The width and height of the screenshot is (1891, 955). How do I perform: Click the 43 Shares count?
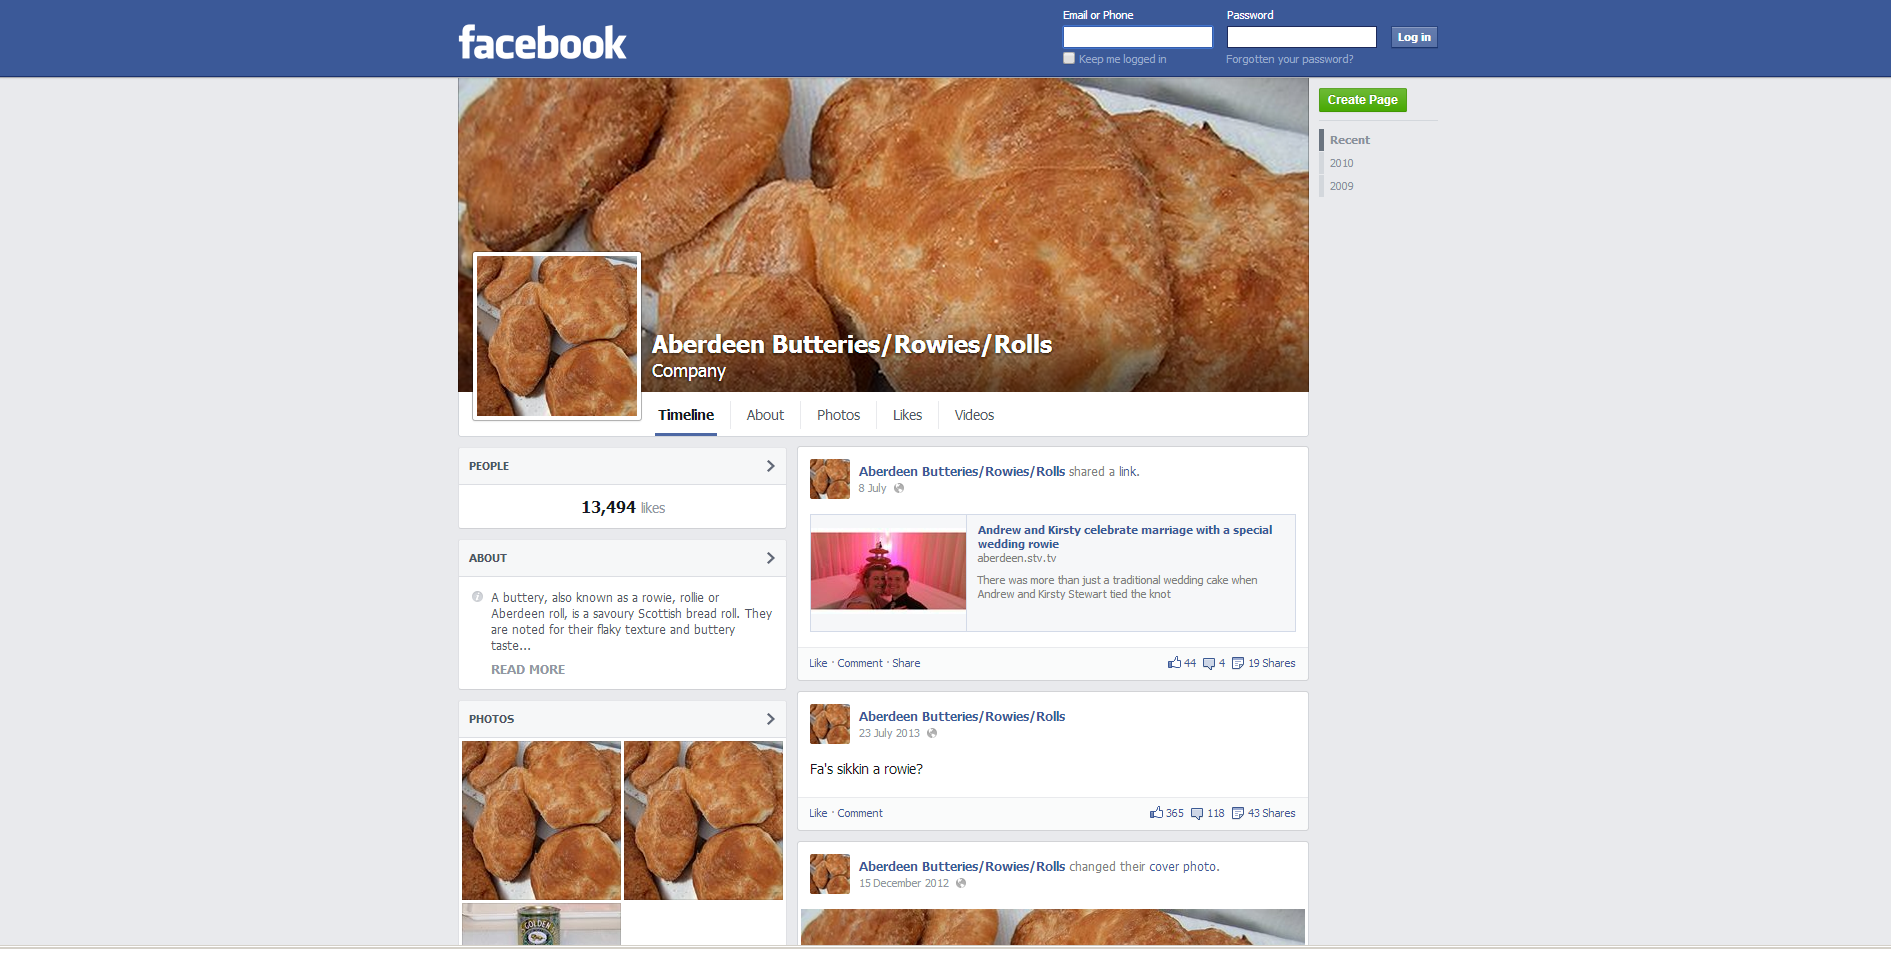pos(1271,813)
